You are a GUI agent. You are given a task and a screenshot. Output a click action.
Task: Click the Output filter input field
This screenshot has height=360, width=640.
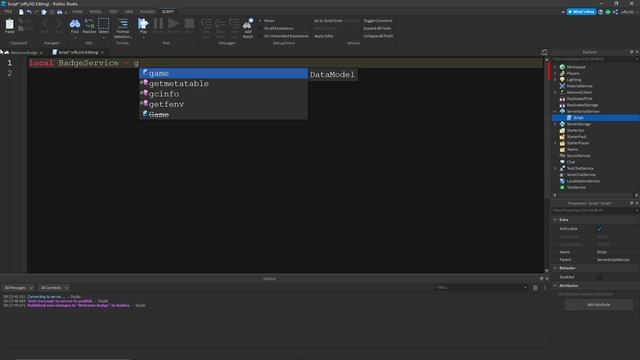coord(482,287)
